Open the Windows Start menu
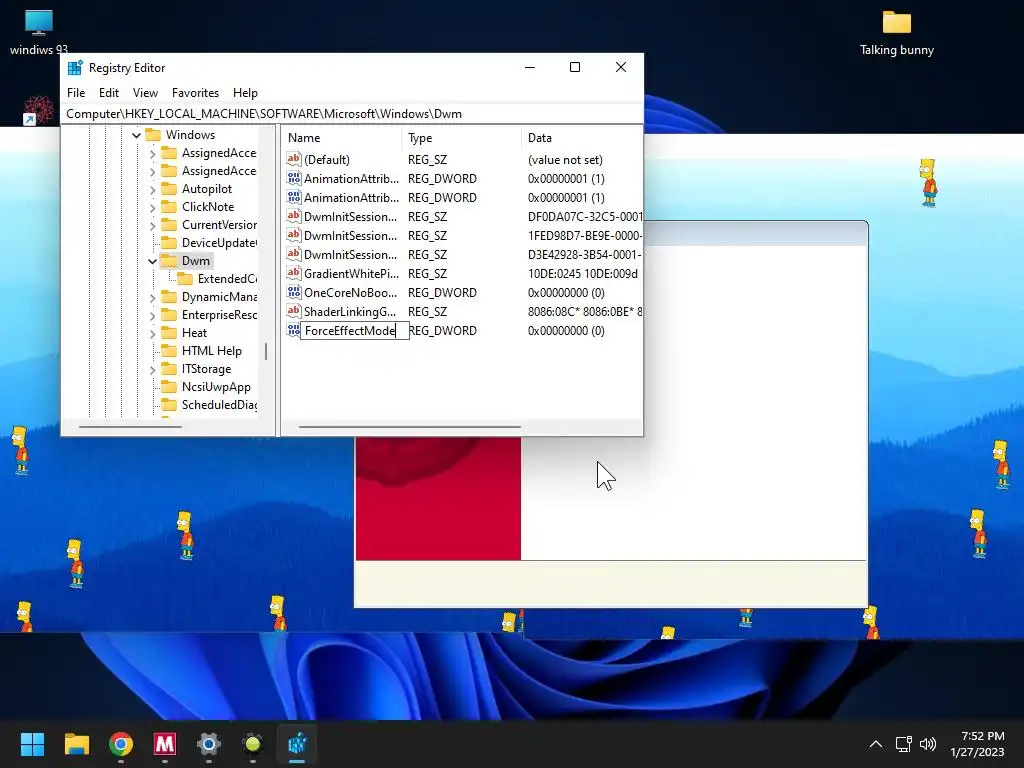This screenshot has height=768, width=1024. pos(32,744)
